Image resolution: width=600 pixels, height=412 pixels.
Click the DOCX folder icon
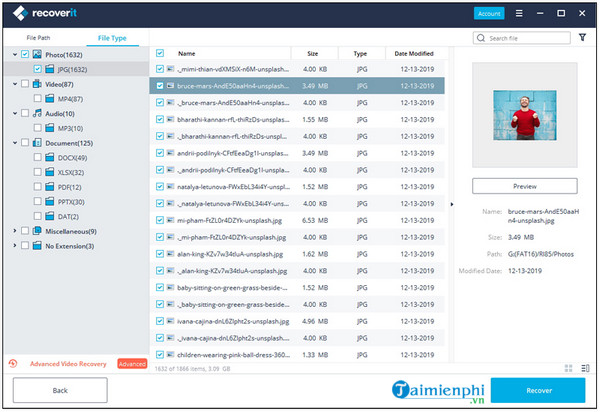pyautogui.click(x=50, y=158)
